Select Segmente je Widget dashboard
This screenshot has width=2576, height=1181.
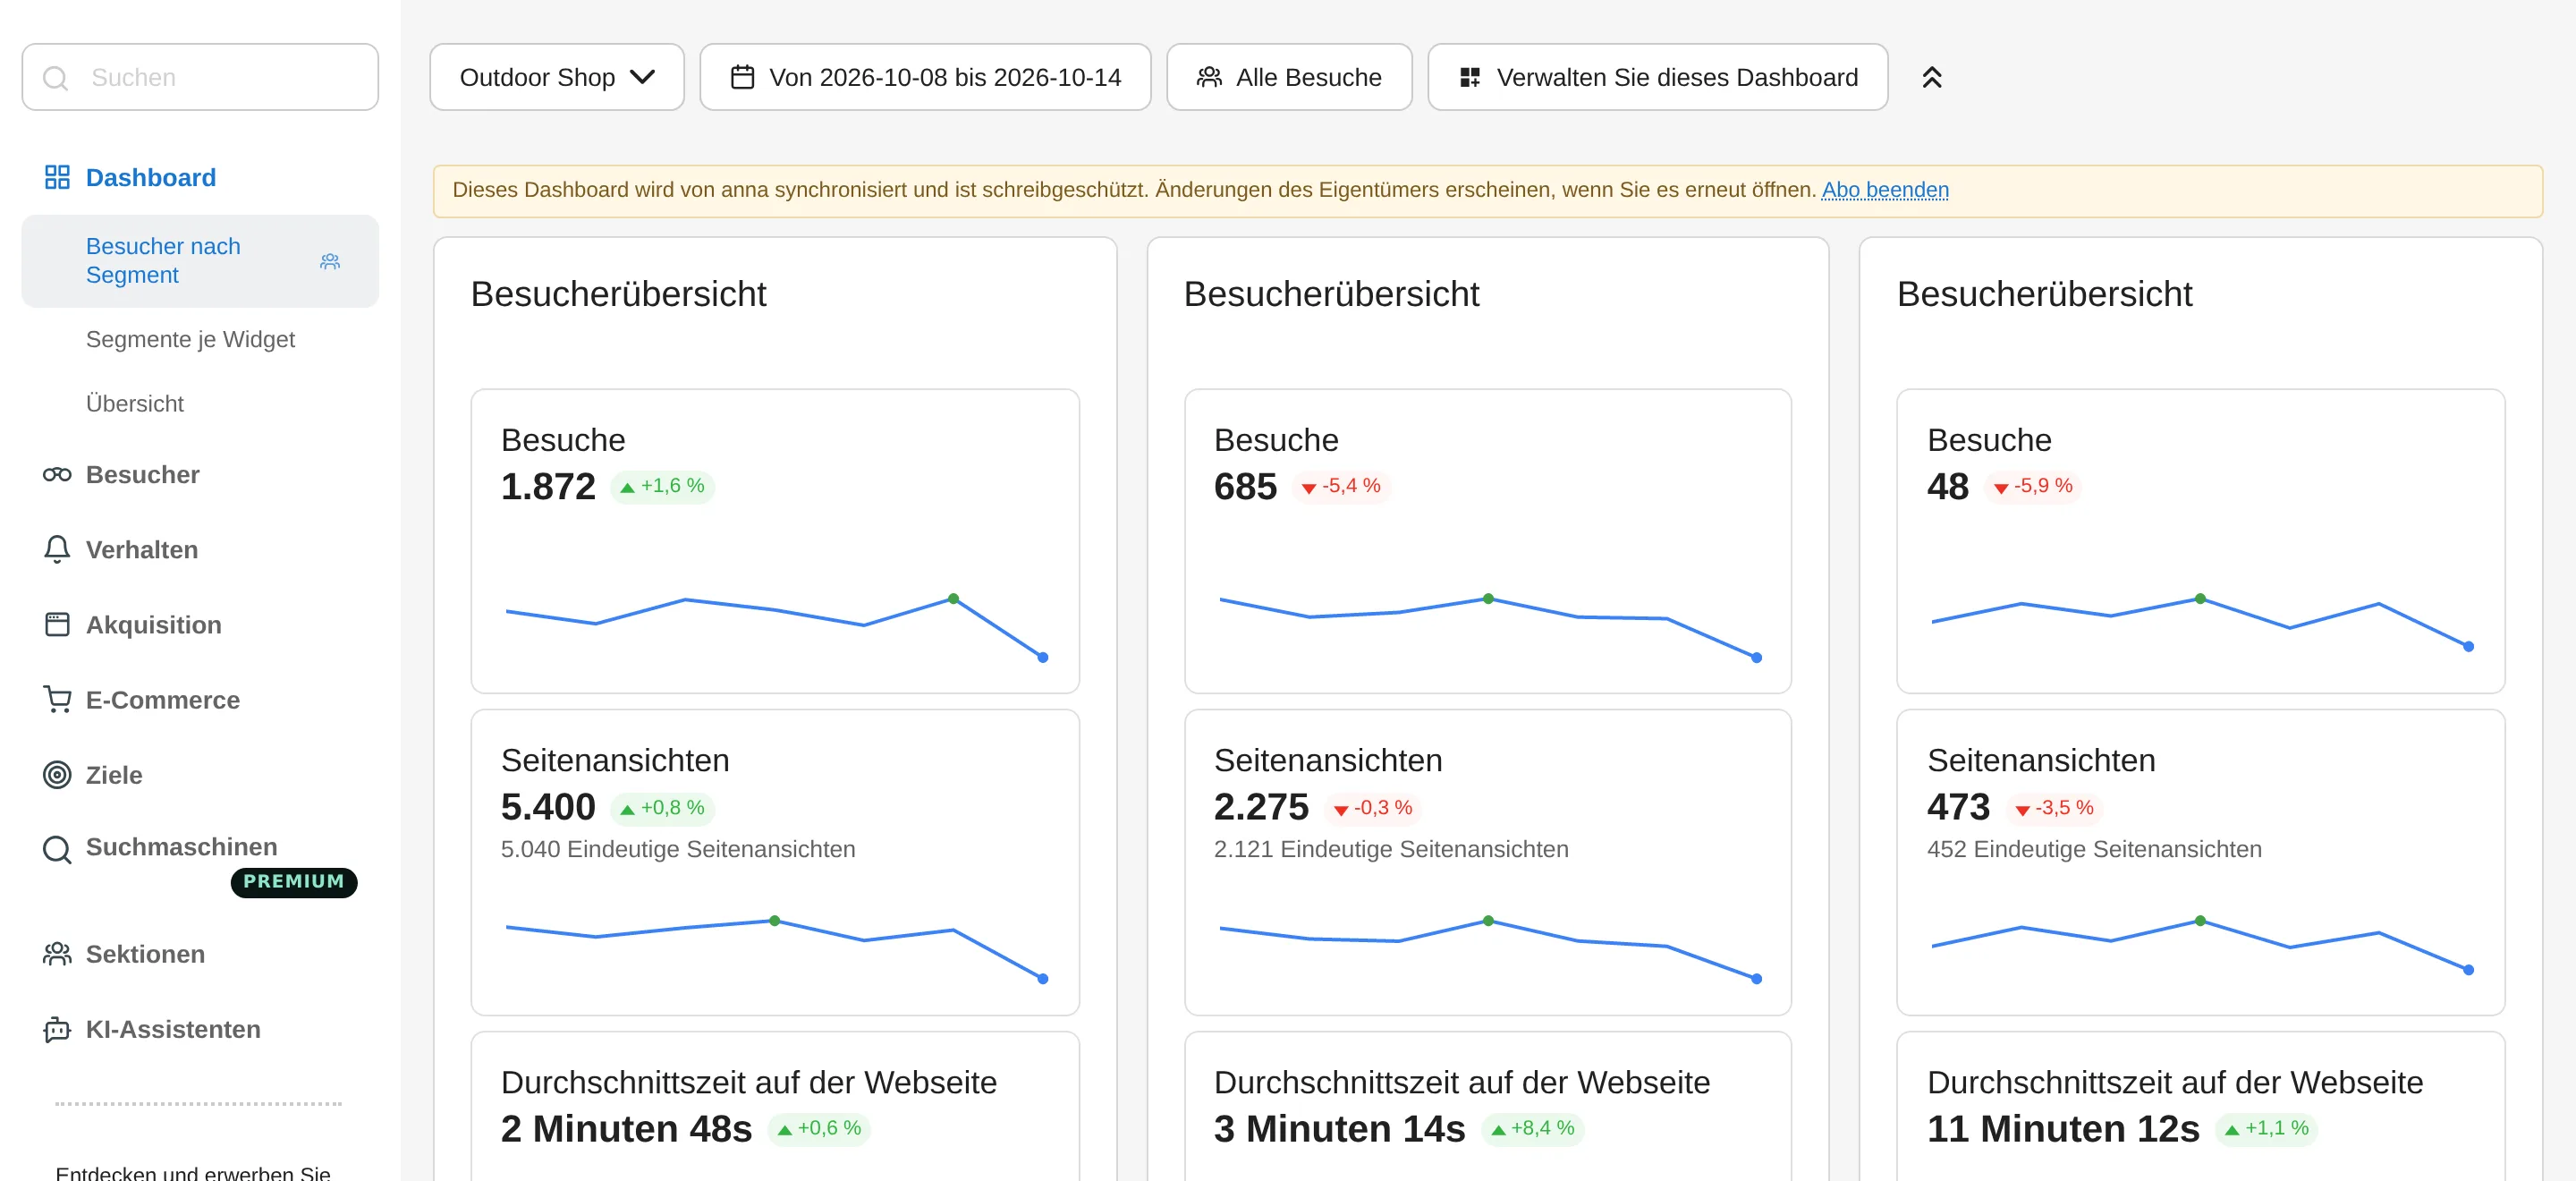coord(190,339)
